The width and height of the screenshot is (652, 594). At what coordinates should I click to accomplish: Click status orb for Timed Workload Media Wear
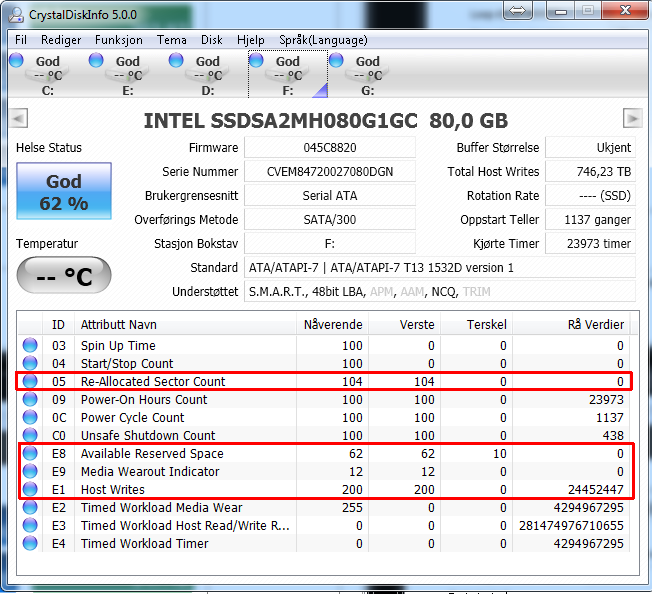click(x=30, y=507)
